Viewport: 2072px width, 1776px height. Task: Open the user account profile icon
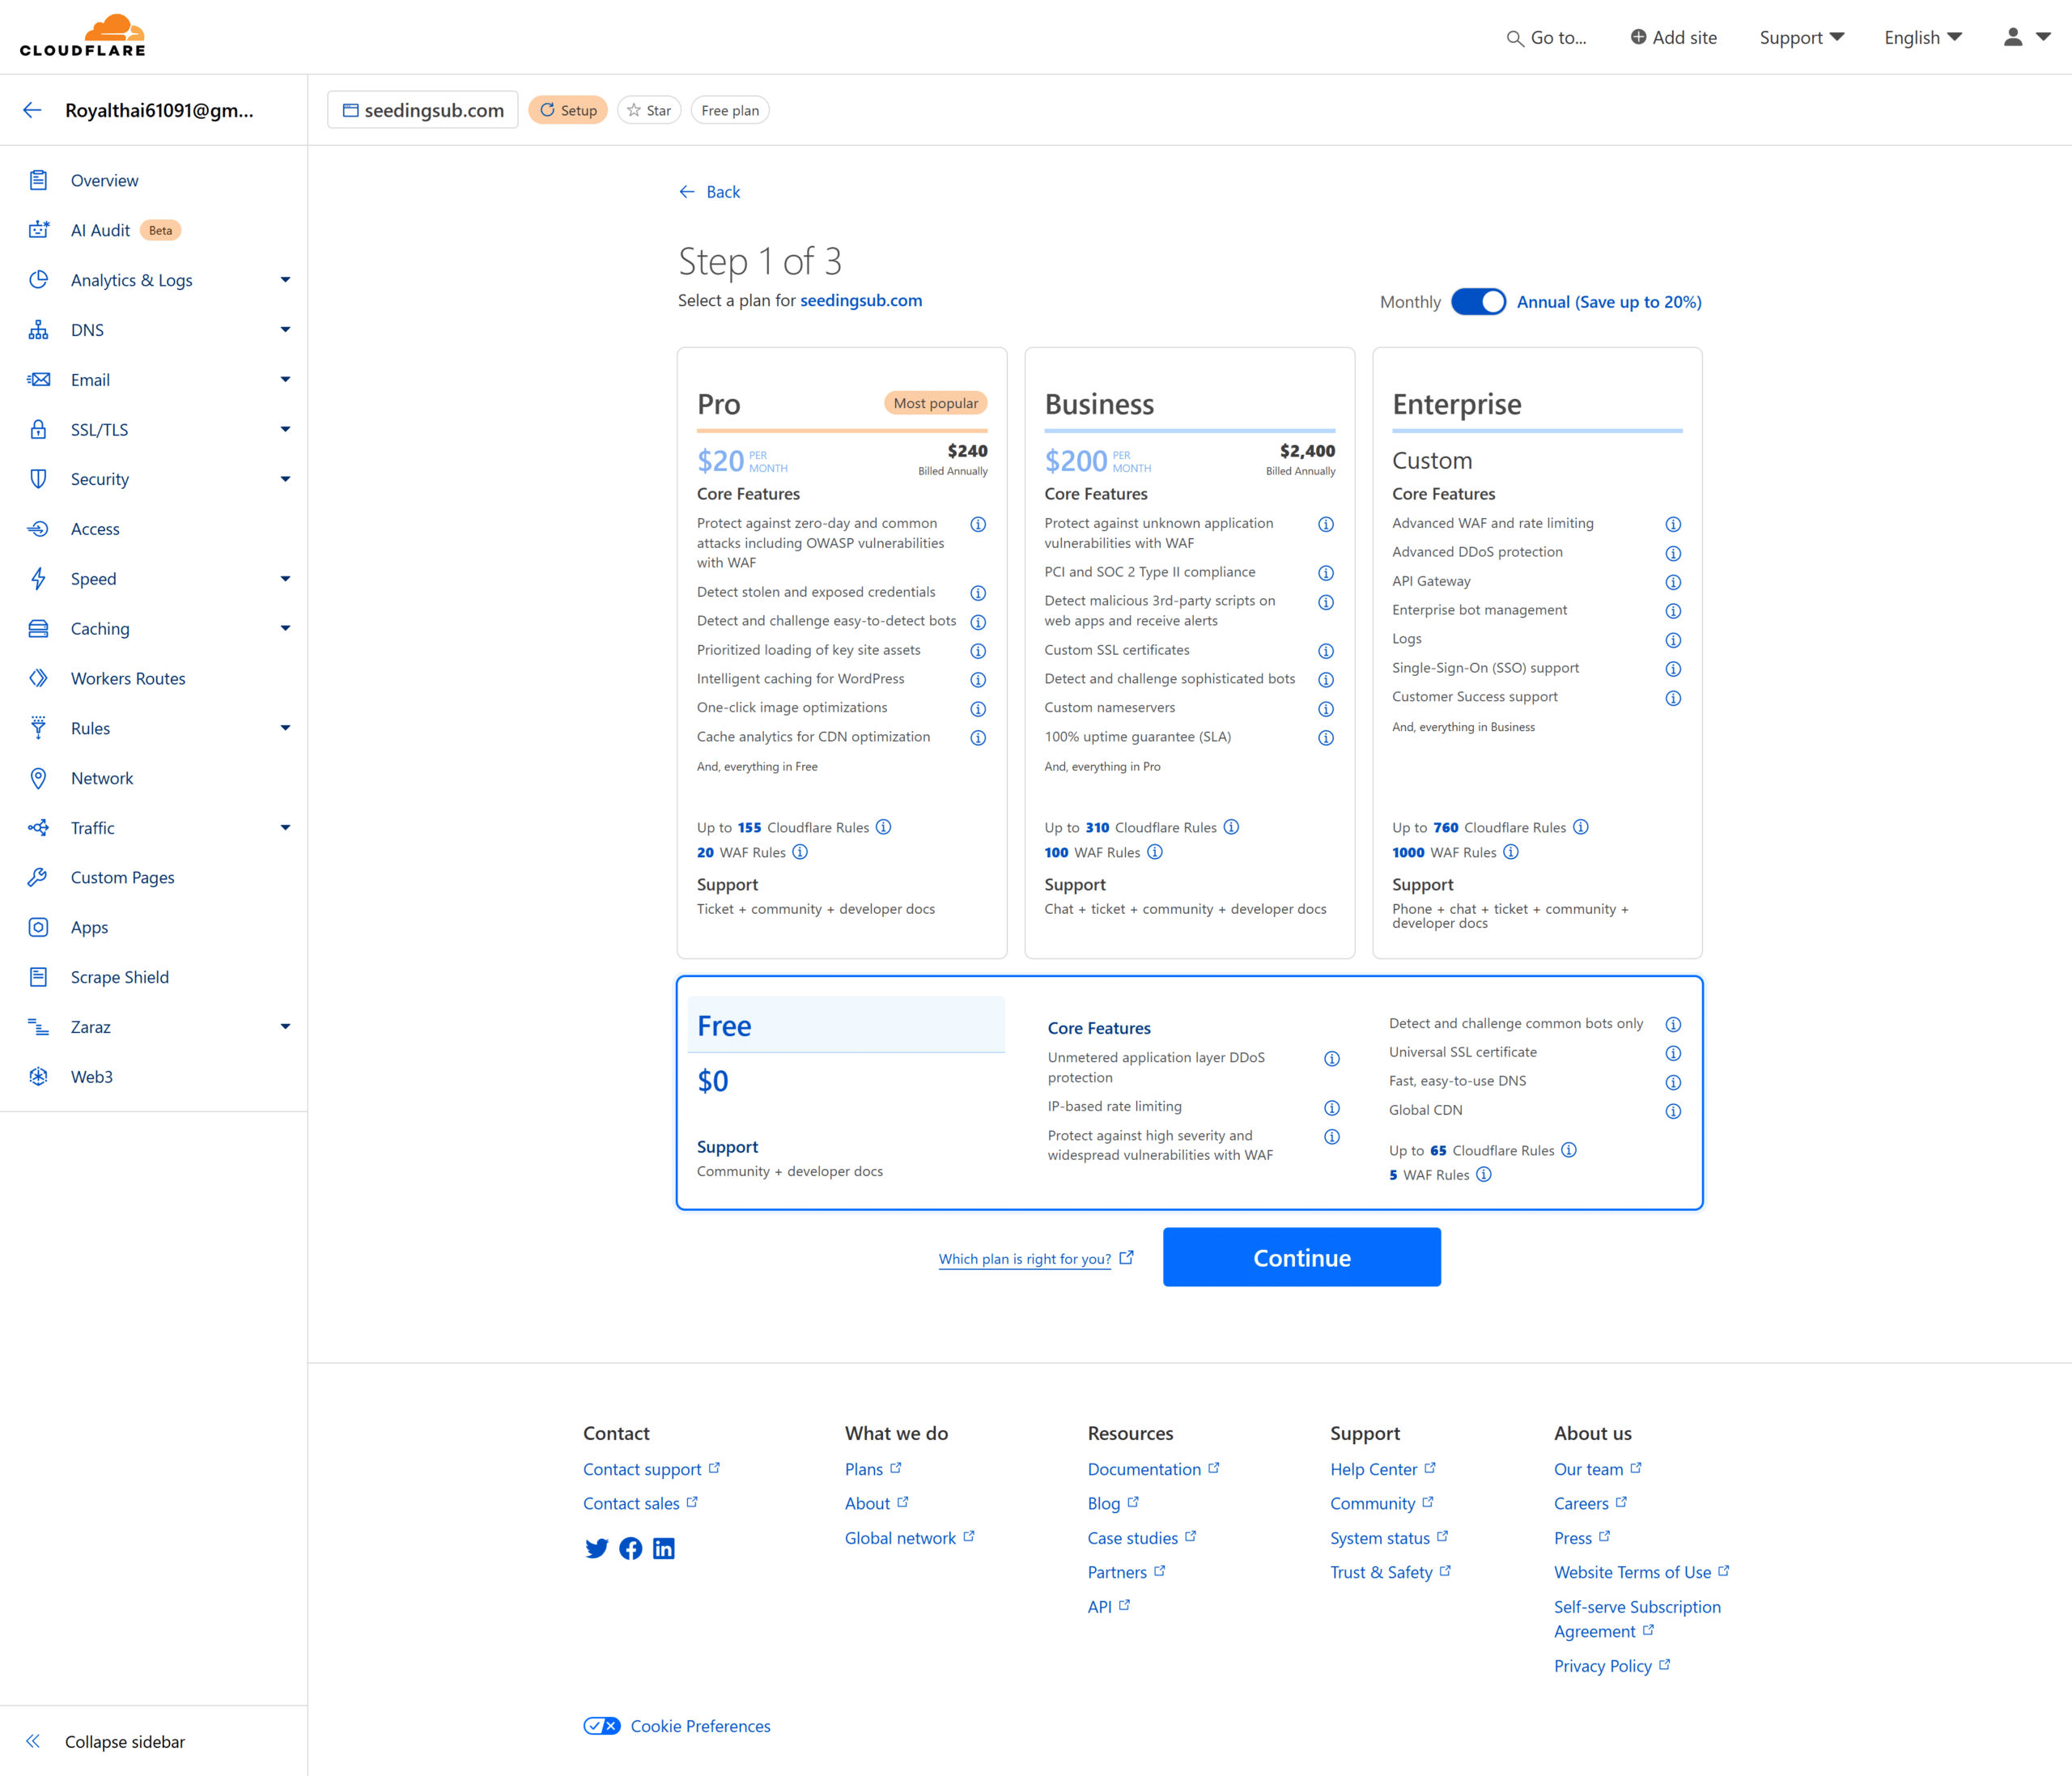click(x=2012, y=37)
